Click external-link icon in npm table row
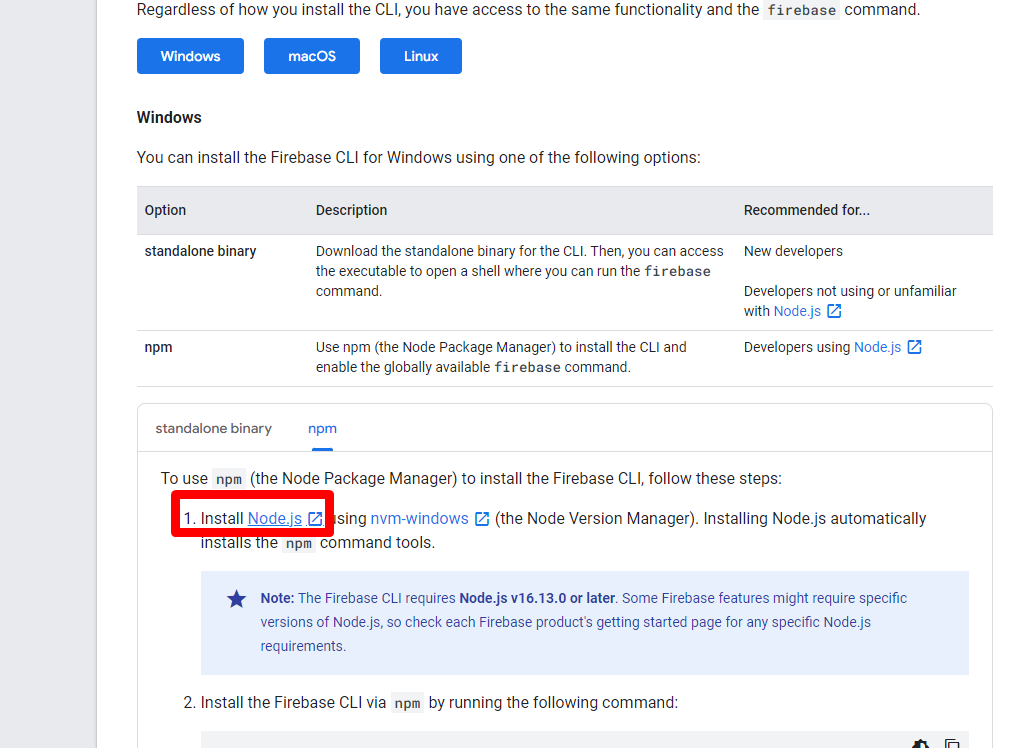Screen dimensions: 1009x748 (914, 347)
